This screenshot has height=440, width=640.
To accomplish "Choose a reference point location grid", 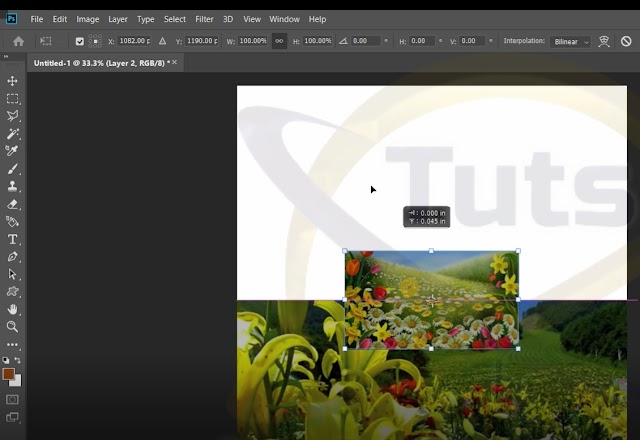I will click(95, 41).
